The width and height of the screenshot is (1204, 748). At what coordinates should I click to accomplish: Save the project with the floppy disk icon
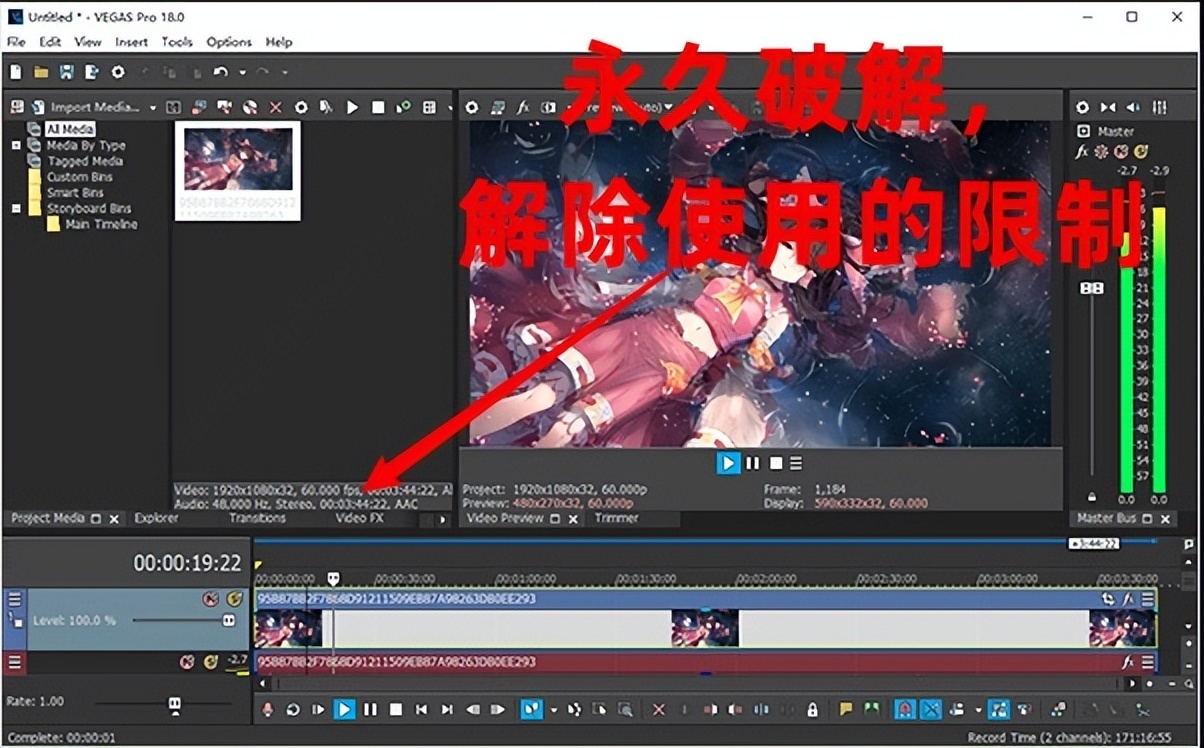[66, 72]
